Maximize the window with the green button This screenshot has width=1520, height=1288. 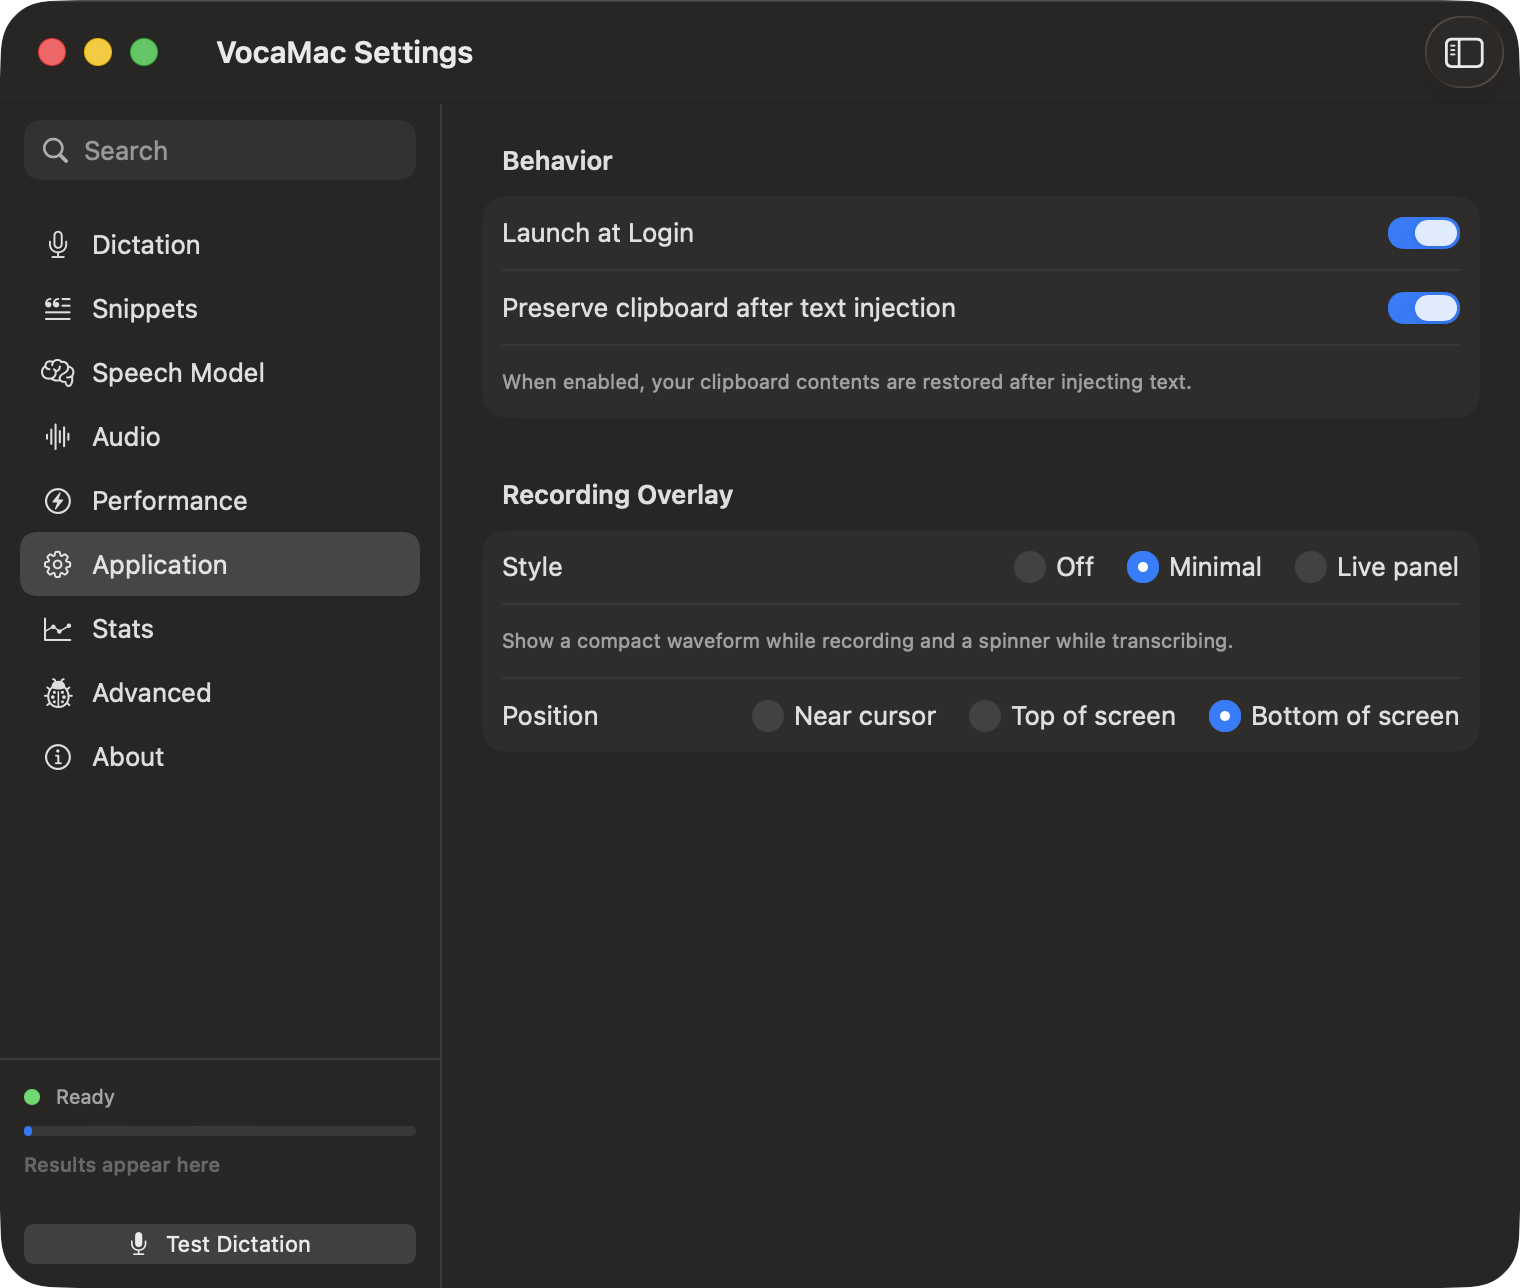(x=144, y=52)
